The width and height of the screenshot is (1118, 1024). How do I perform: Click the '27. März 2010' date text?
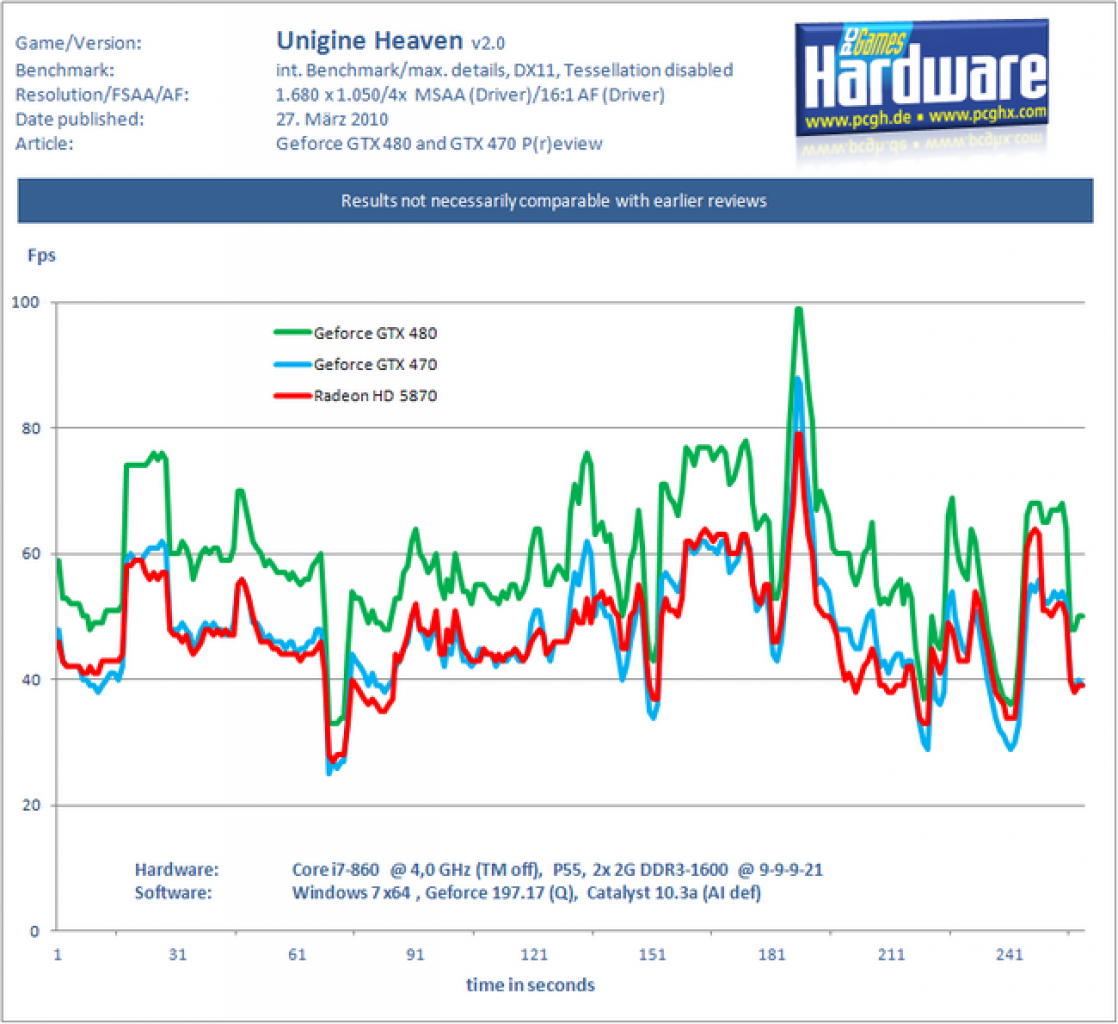[332, 119]
